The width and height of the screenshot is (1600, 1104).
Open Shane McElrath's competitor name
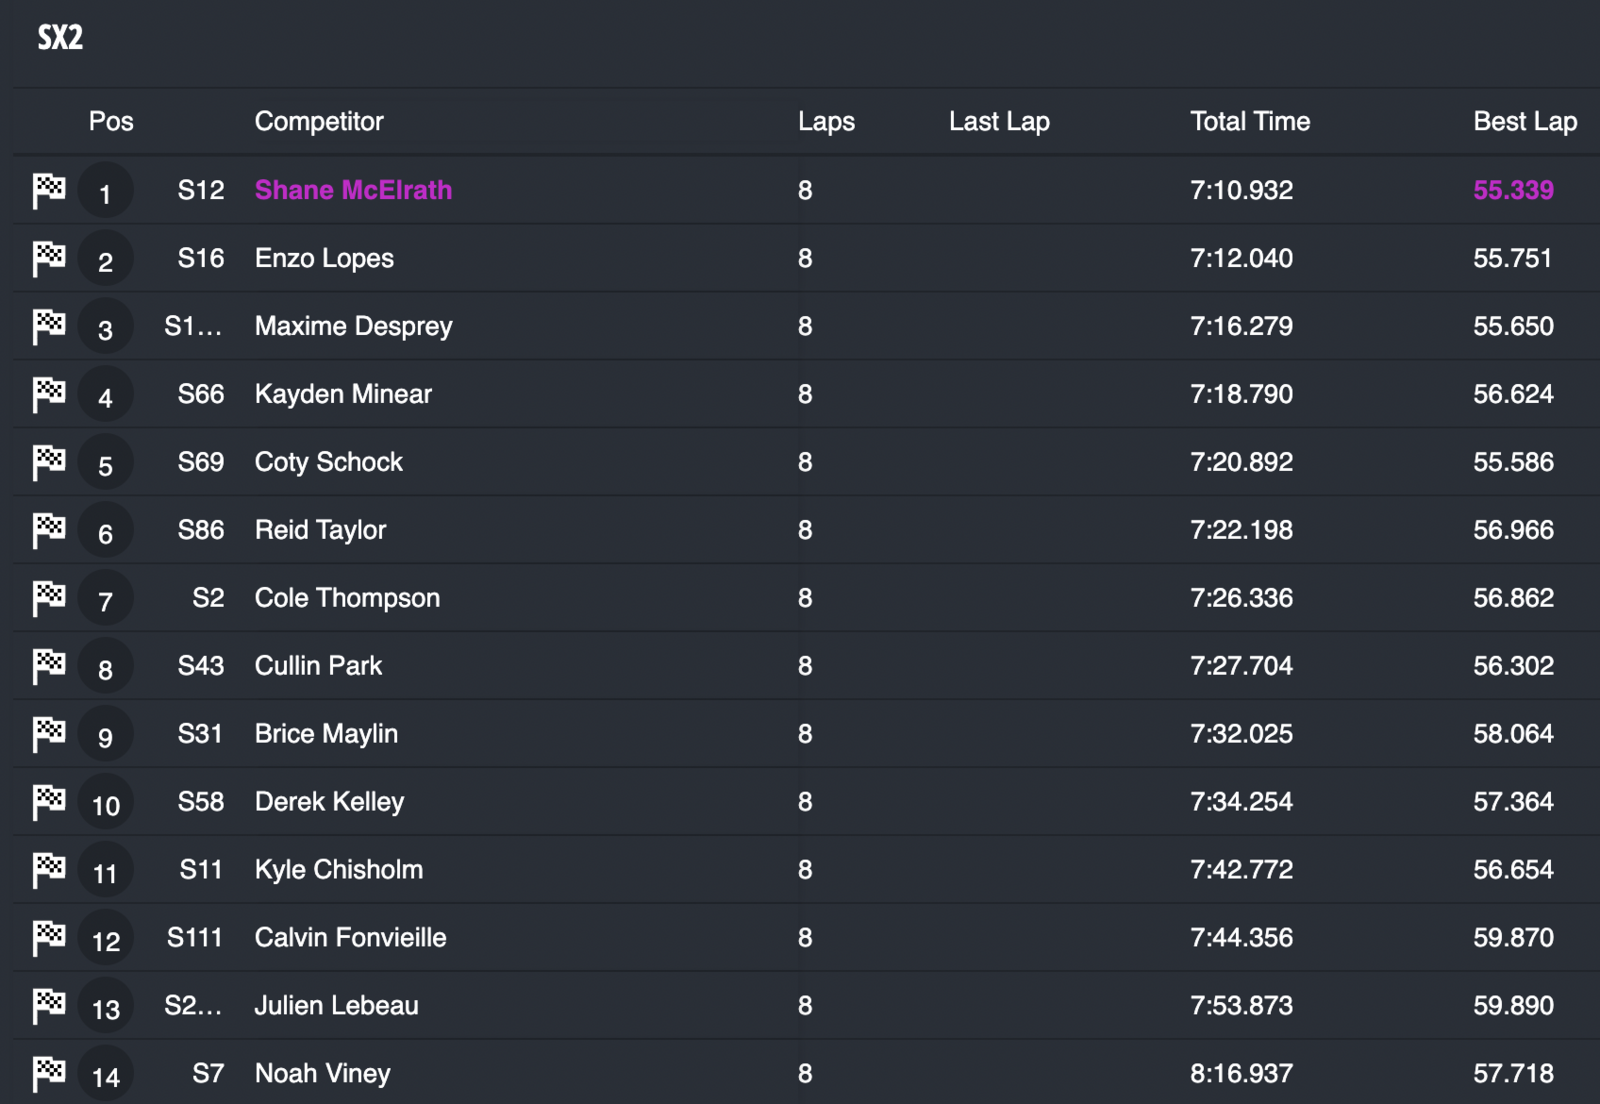pos(353,190)
